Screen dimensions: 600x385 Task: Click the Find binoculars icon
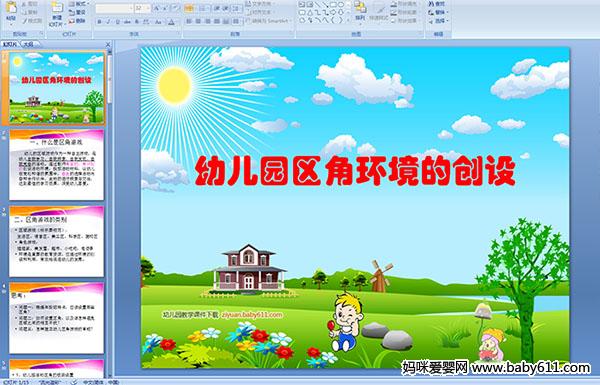431,4
